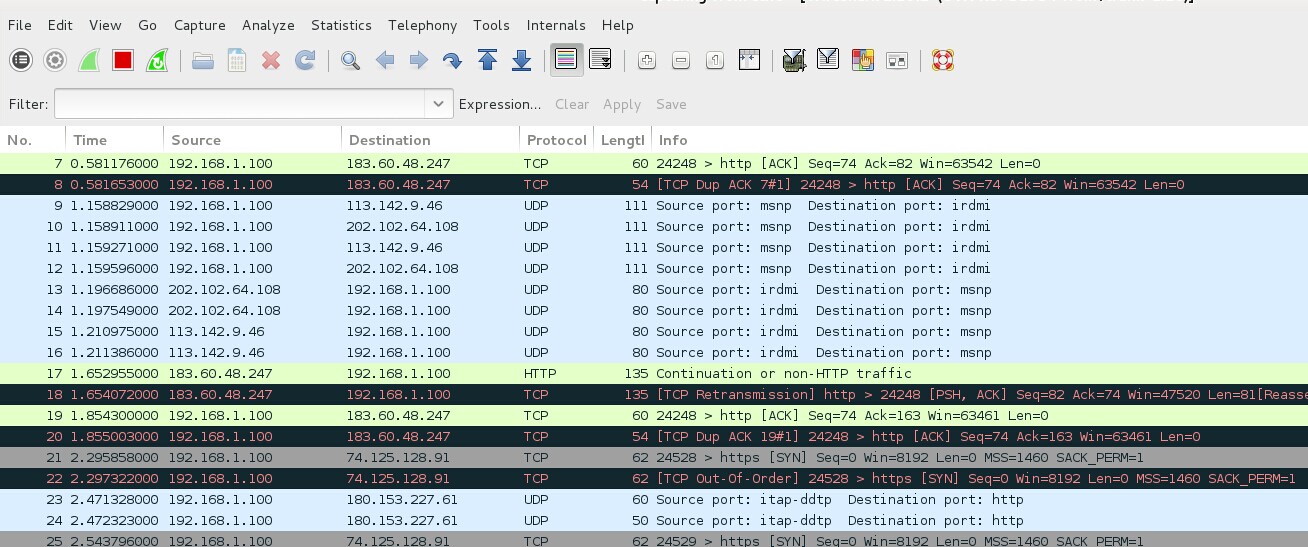Select packet 20 TCP Dup ACK 19#1
The height and width of the screenshot is (547, 1308).
[x=654, y=436]
